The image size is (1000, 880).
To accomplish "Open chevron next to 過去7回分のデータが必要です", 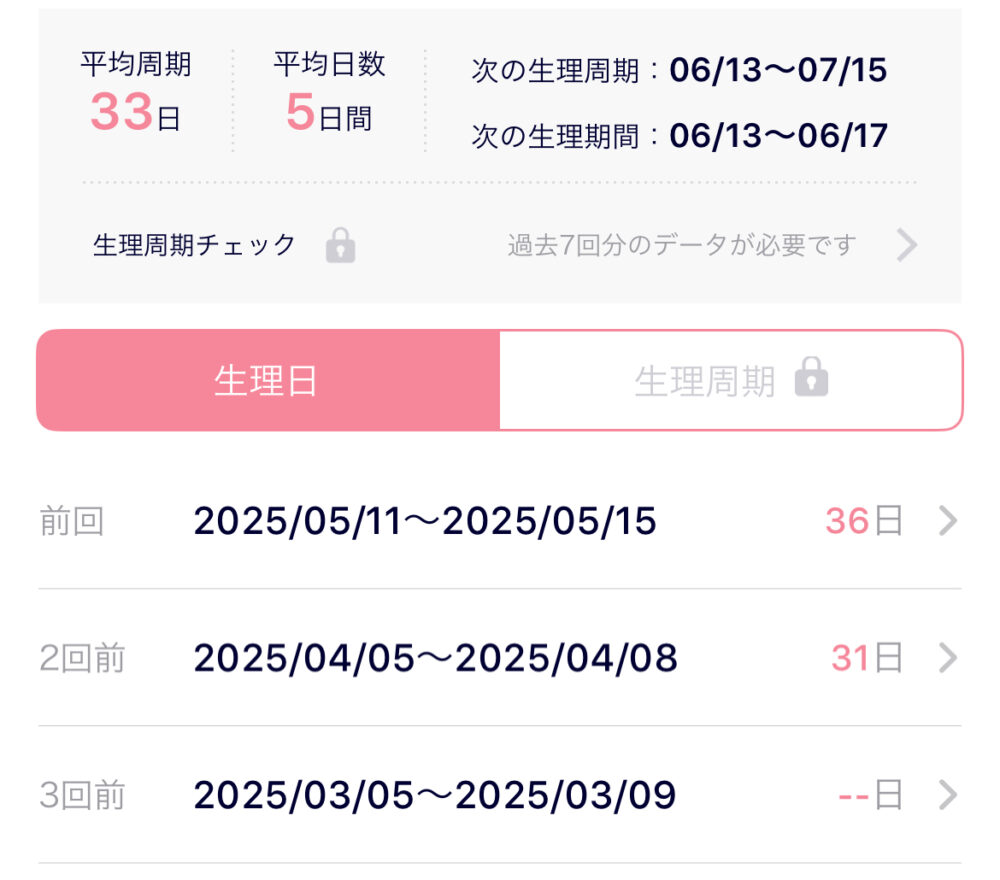I will point(906,245).
